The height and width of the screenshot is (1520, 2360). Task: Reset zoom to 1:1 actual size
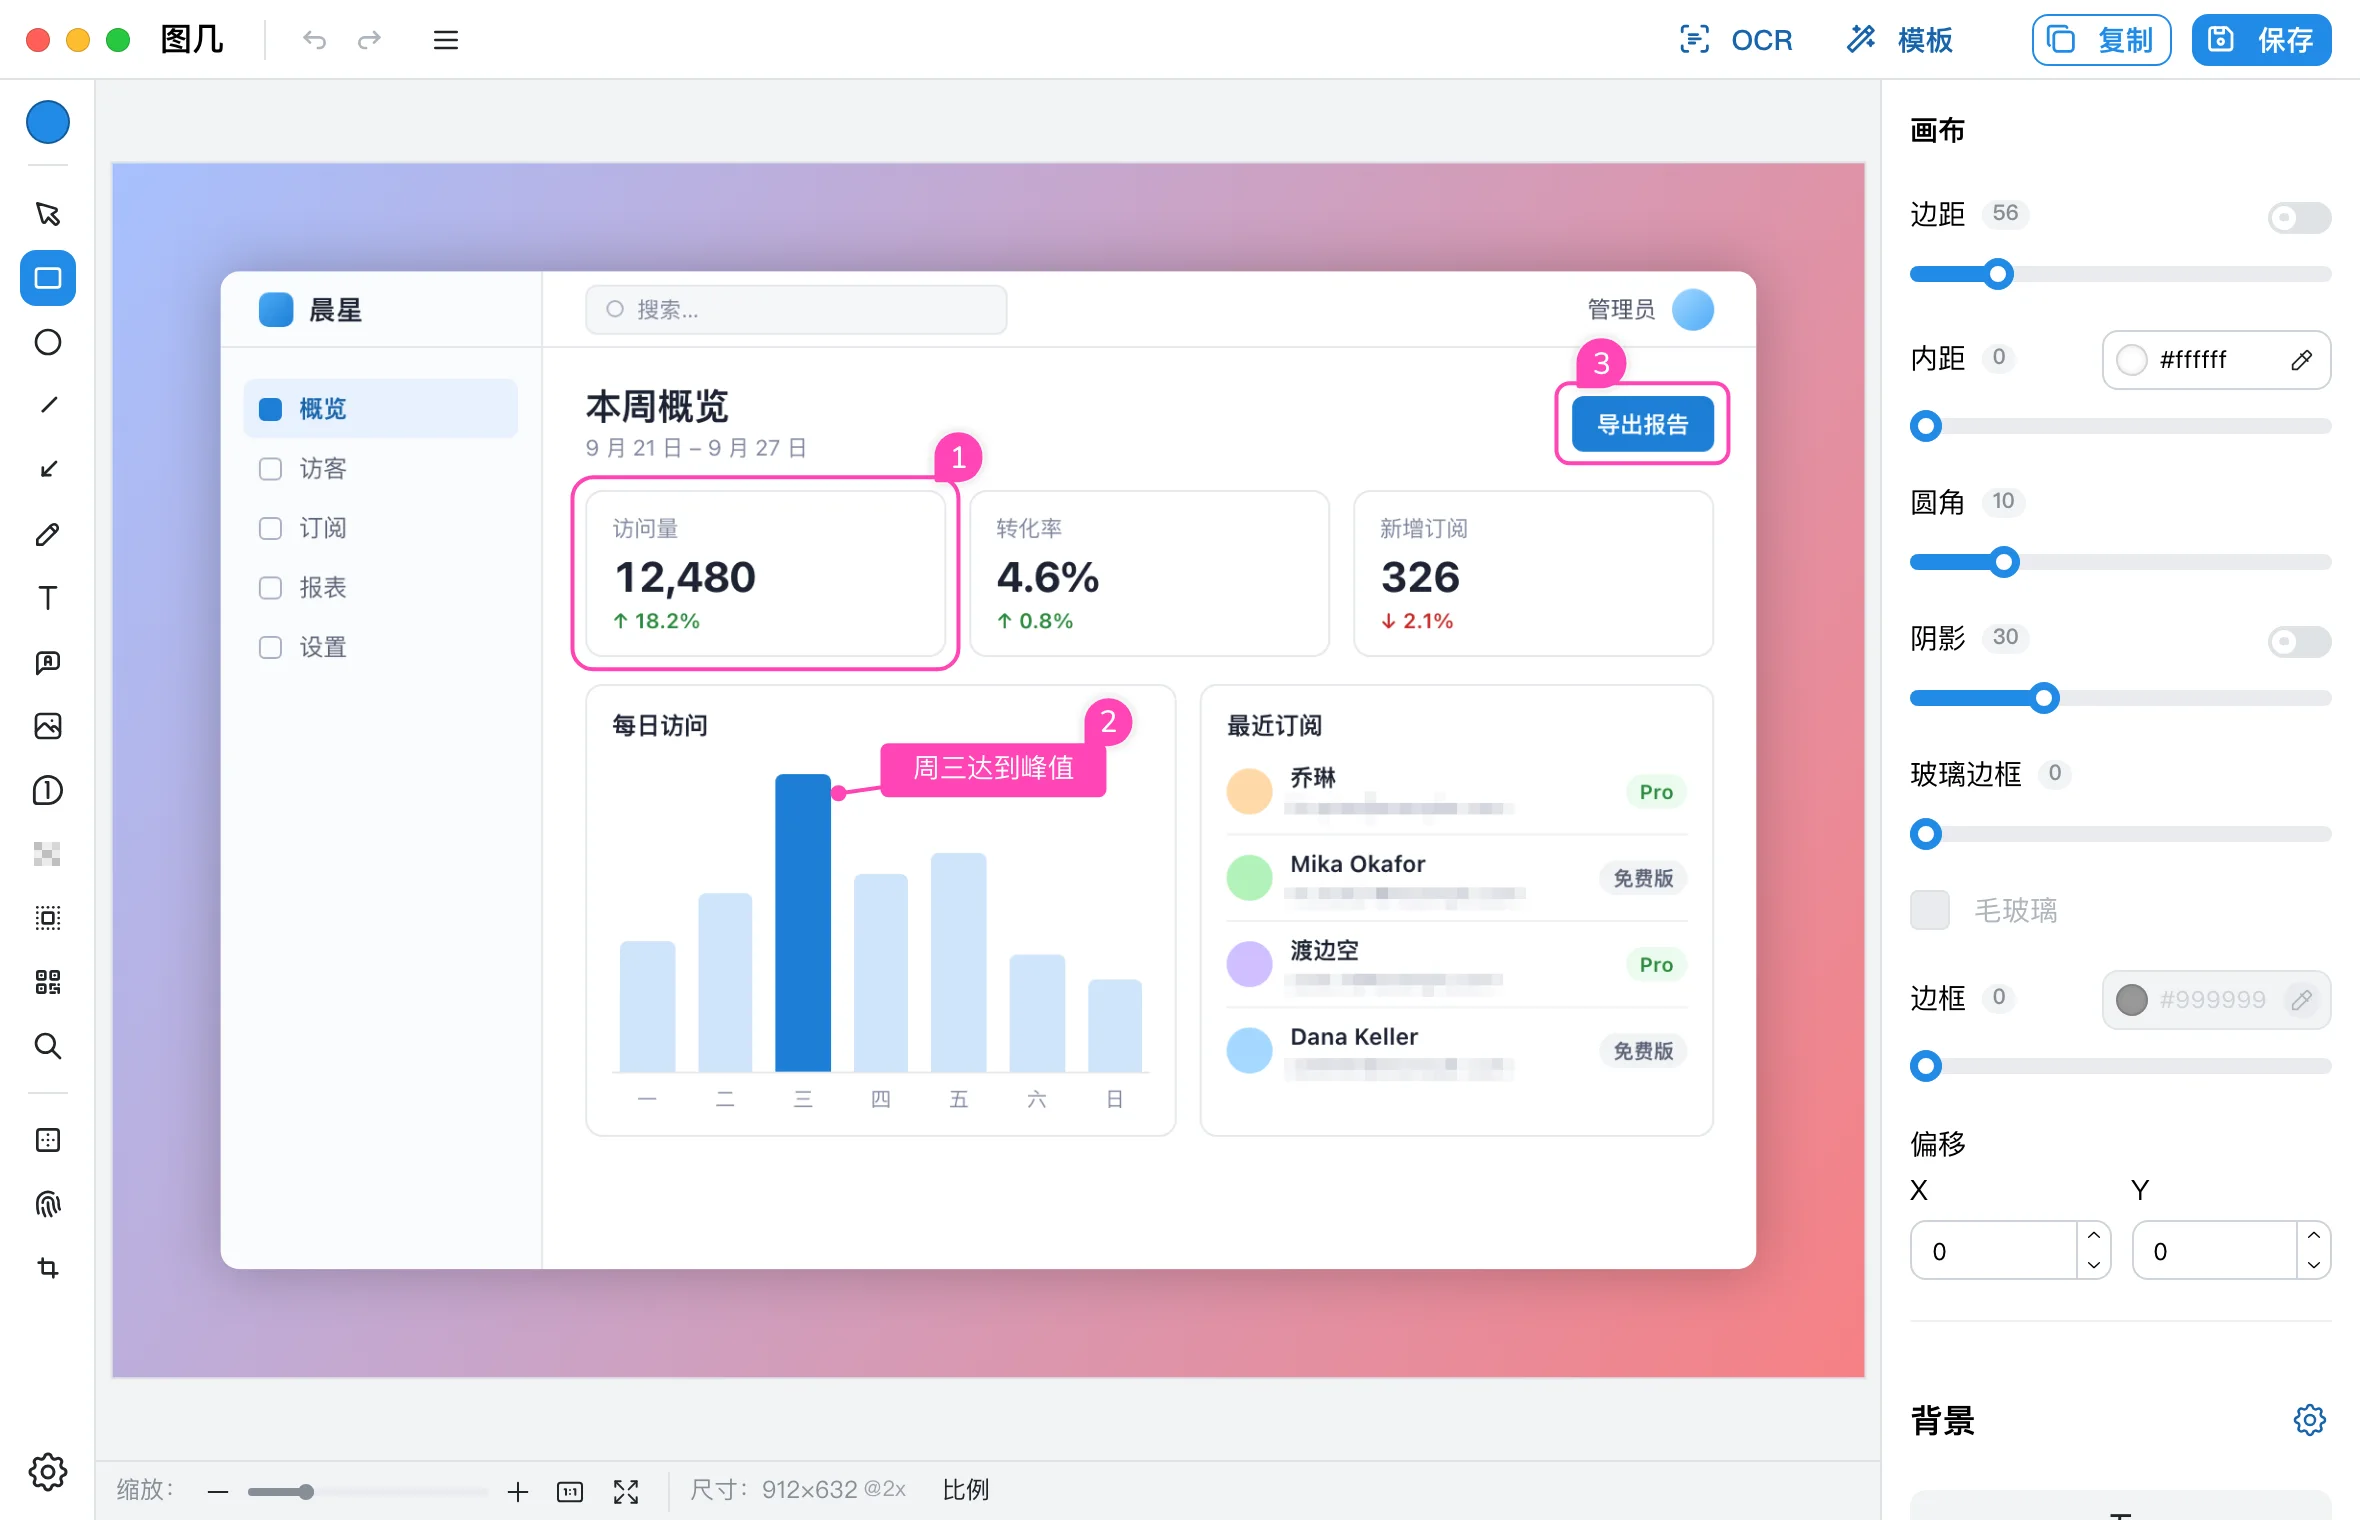point(570,1492)
